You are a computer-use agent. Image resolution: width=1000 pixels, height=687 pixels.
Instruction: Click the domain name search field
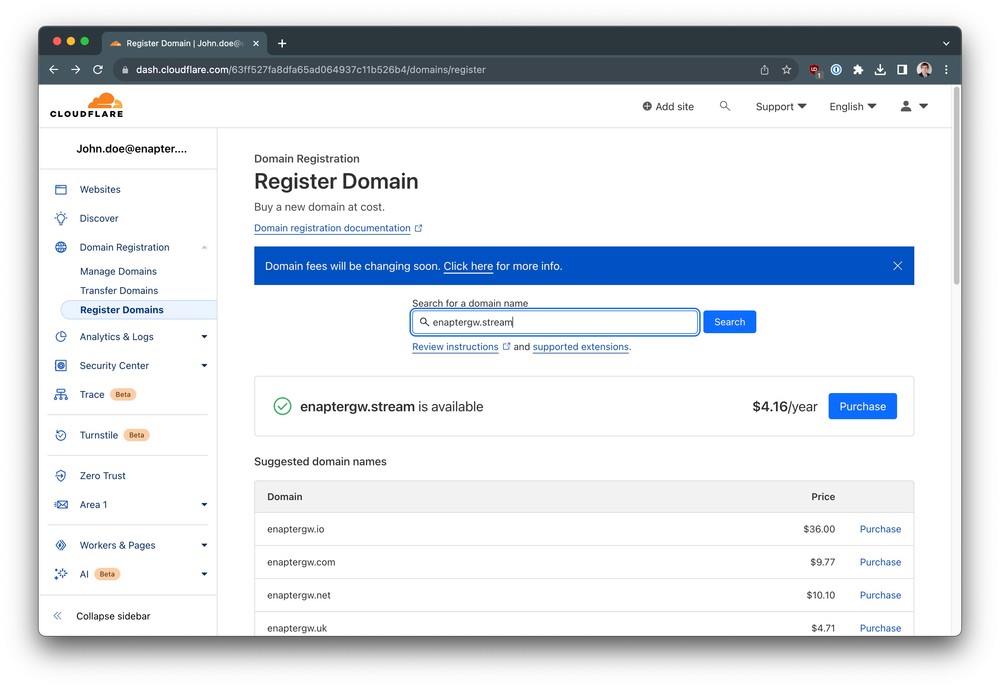pos(554,321)
